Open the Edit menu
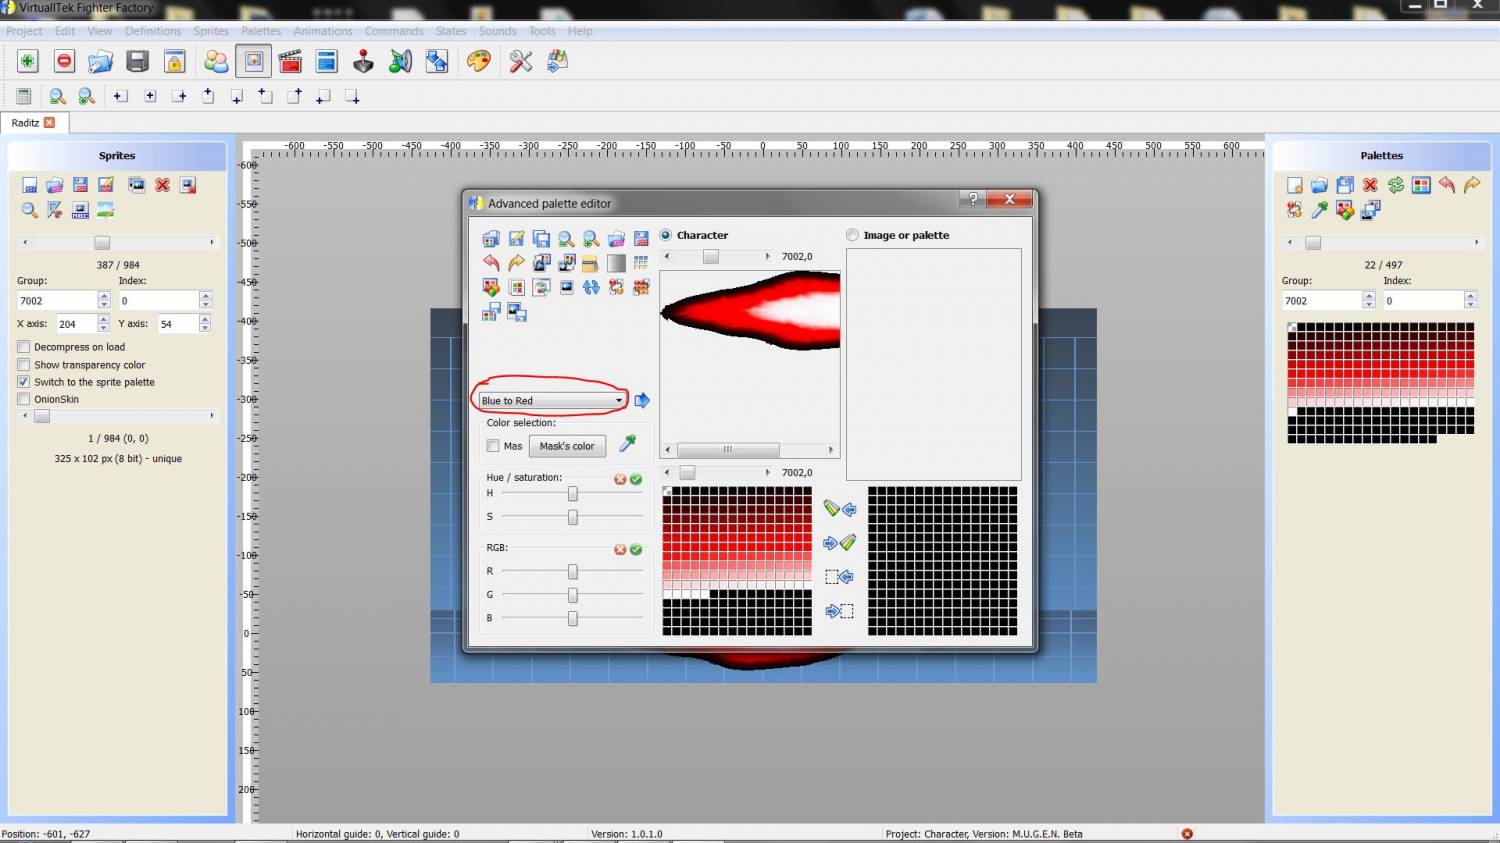The image size is (1500, 843). (65, 31)
